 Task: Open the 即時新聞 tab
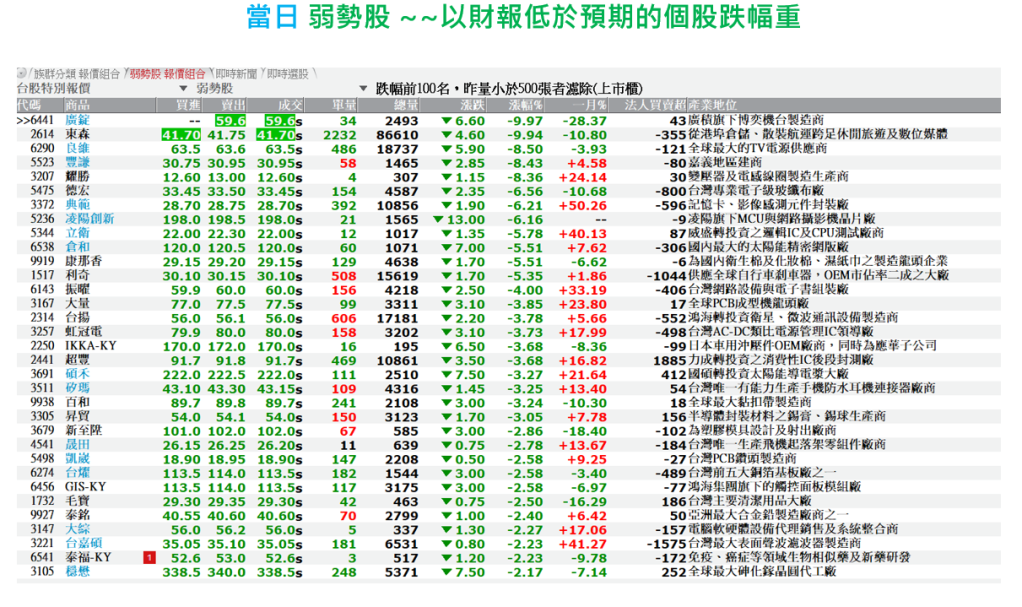[236, 74]
